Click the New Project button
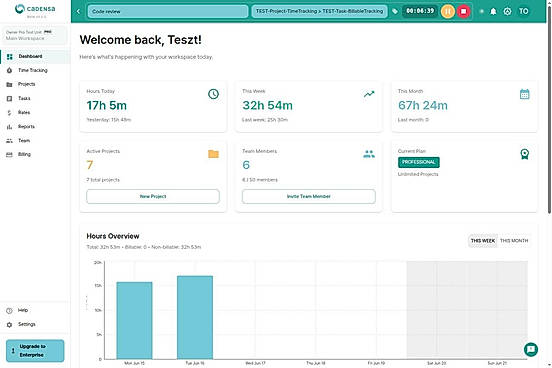The height and width of the screenshot is (368, 552). (153, 197)
